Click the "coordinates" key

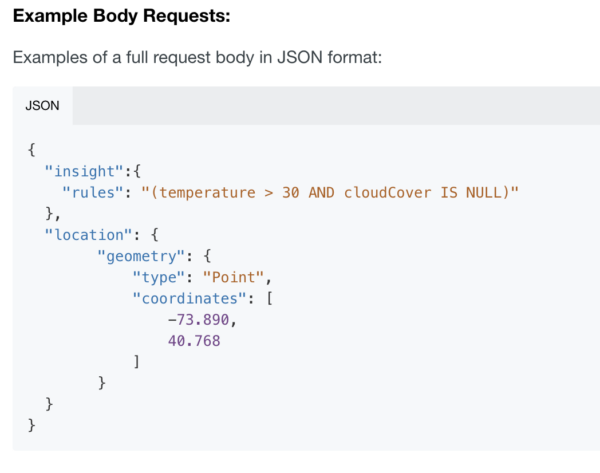[x=190, y=298]
